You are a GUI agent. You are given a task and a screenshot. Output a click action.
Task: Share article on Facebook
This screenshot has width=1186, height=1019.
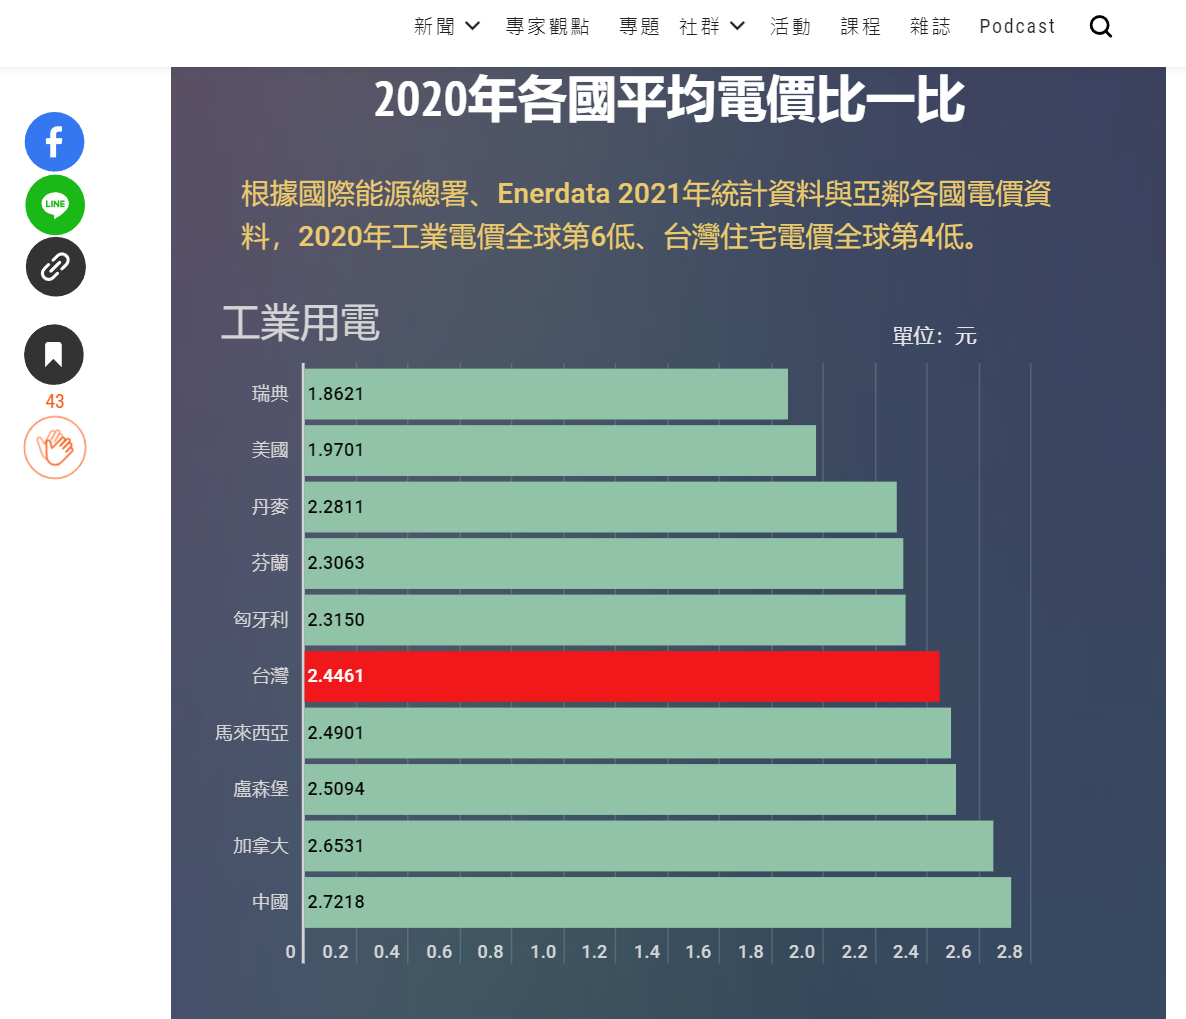[x=54, y=141]
